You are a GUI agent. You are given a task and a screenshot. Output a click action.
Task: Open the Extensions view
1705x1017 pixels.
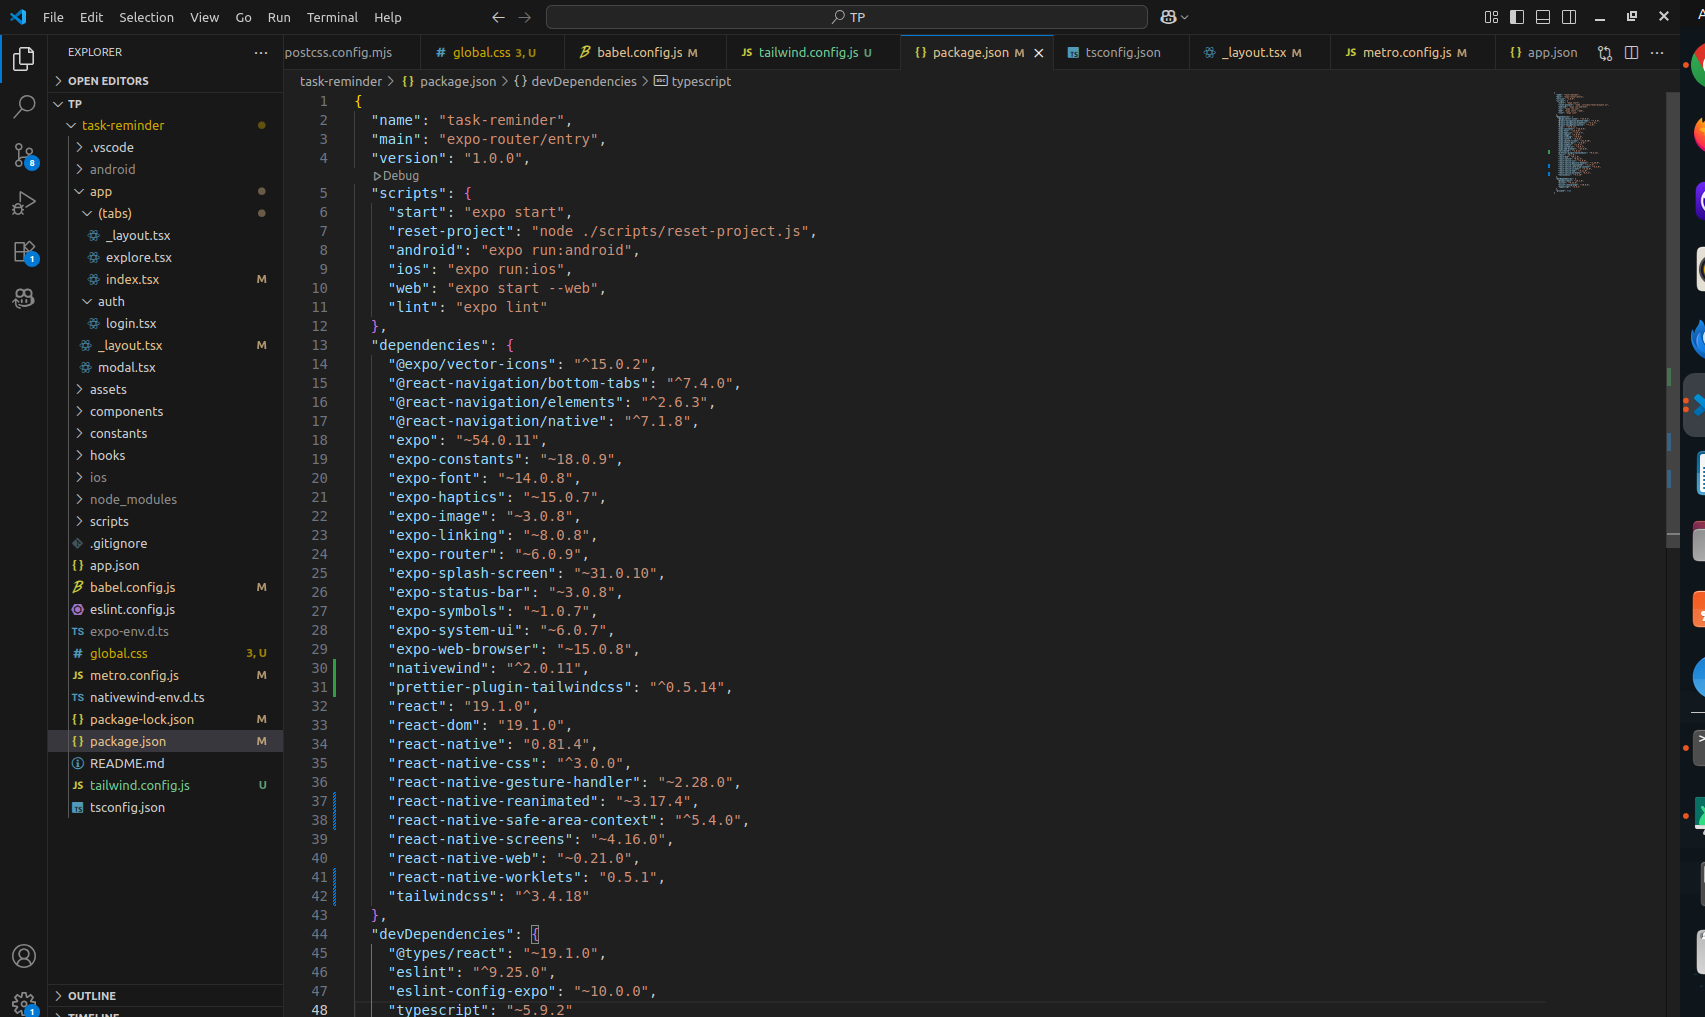click(x=24, y=251)
